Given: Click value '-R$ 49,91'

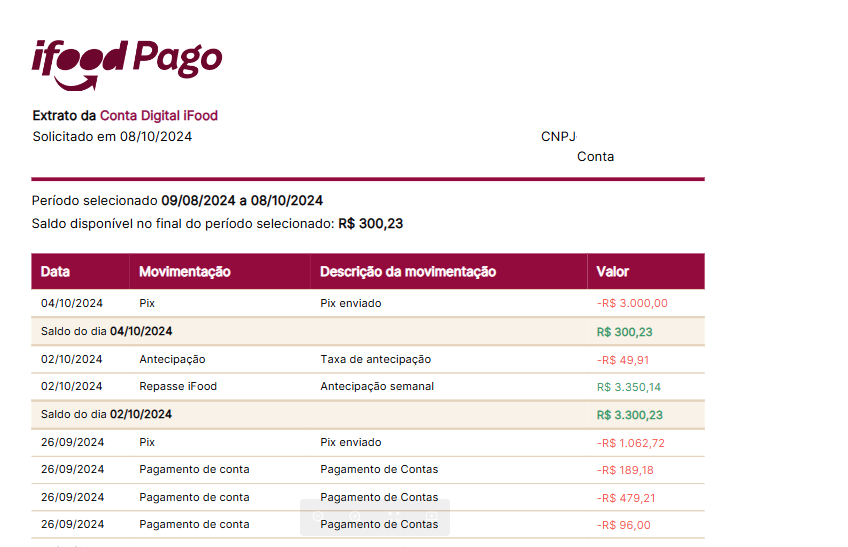Looking at the screenshot, I should [x=623, y=360].
